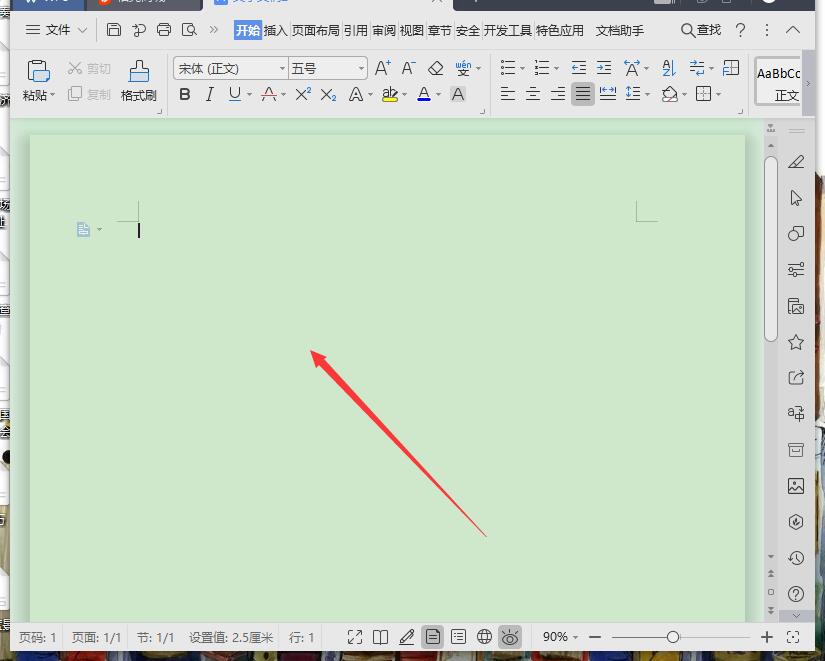Click the Paste (粘贴) clipboard icon

click(x=38, y=72)
